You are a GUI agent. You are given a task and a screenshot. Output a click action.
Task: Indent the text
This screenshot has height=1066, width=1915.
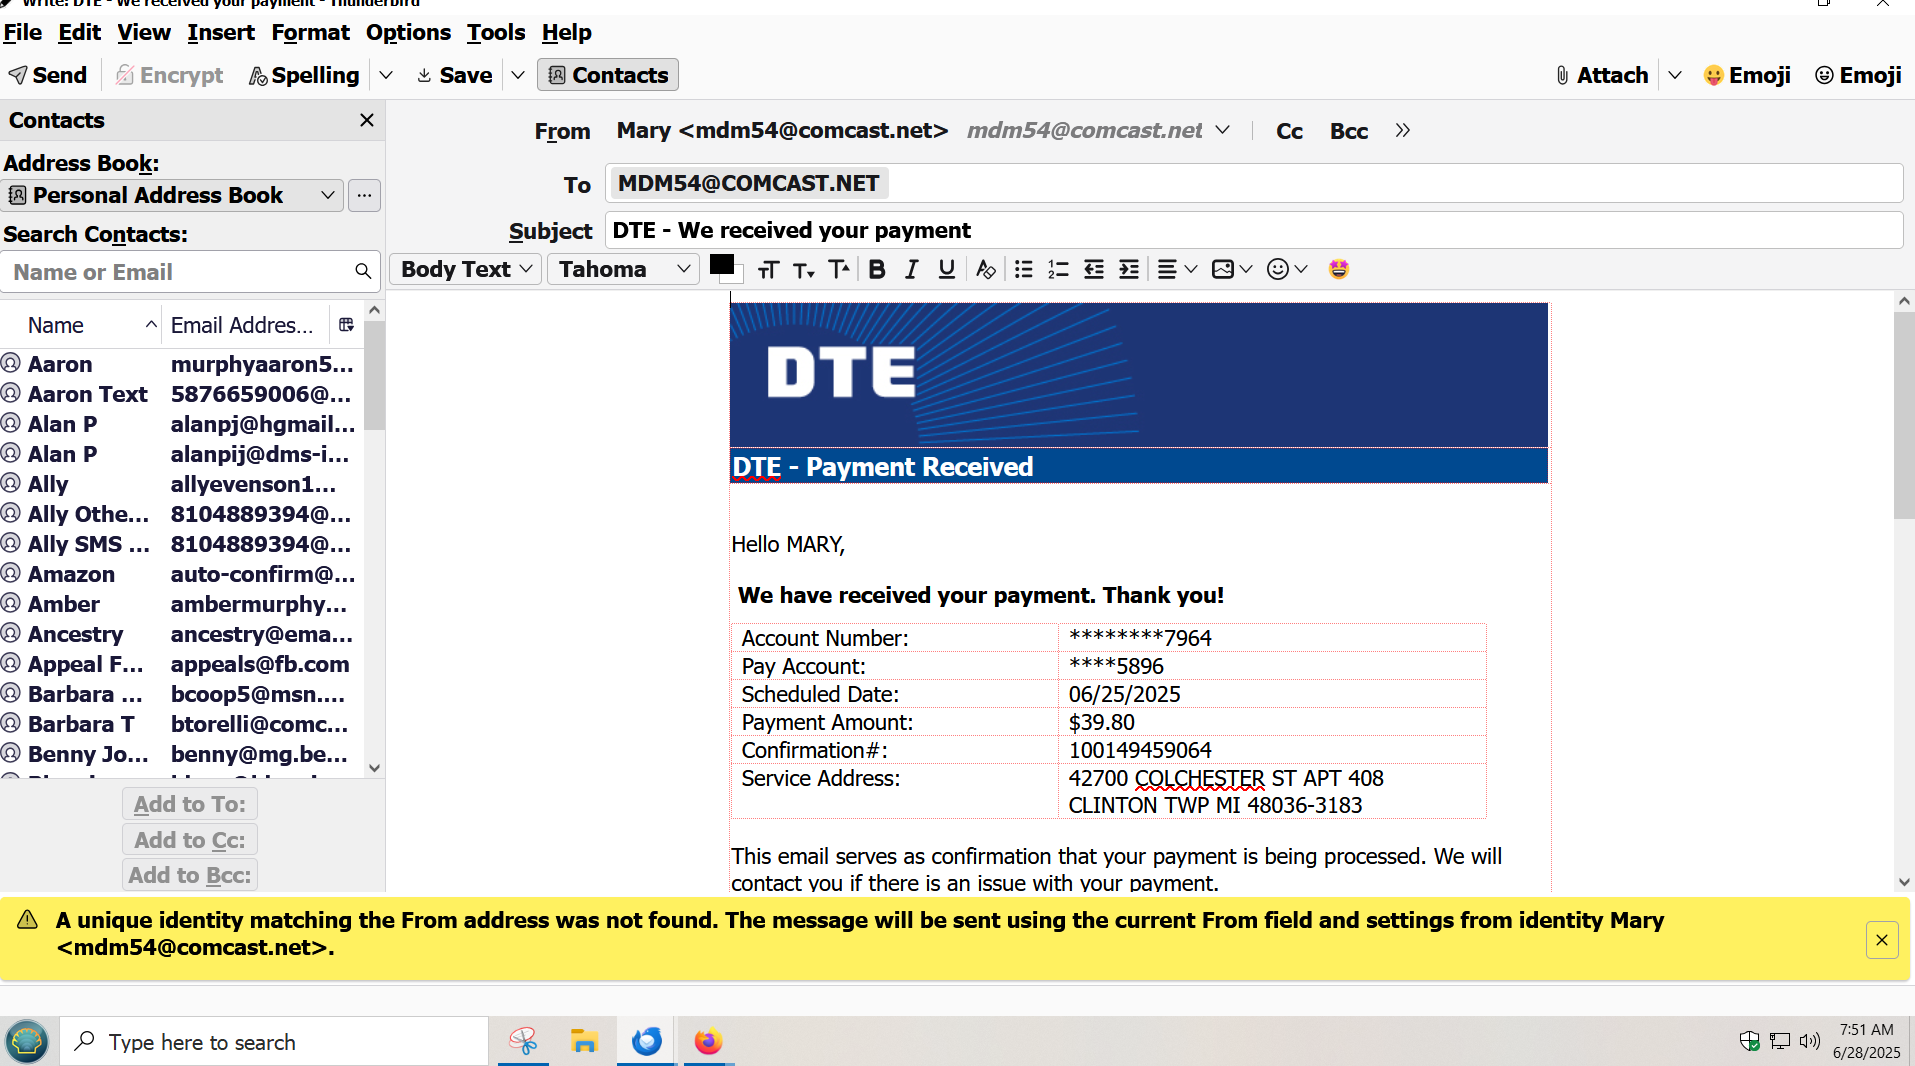pyautogui.click(x=1129, y=269)
